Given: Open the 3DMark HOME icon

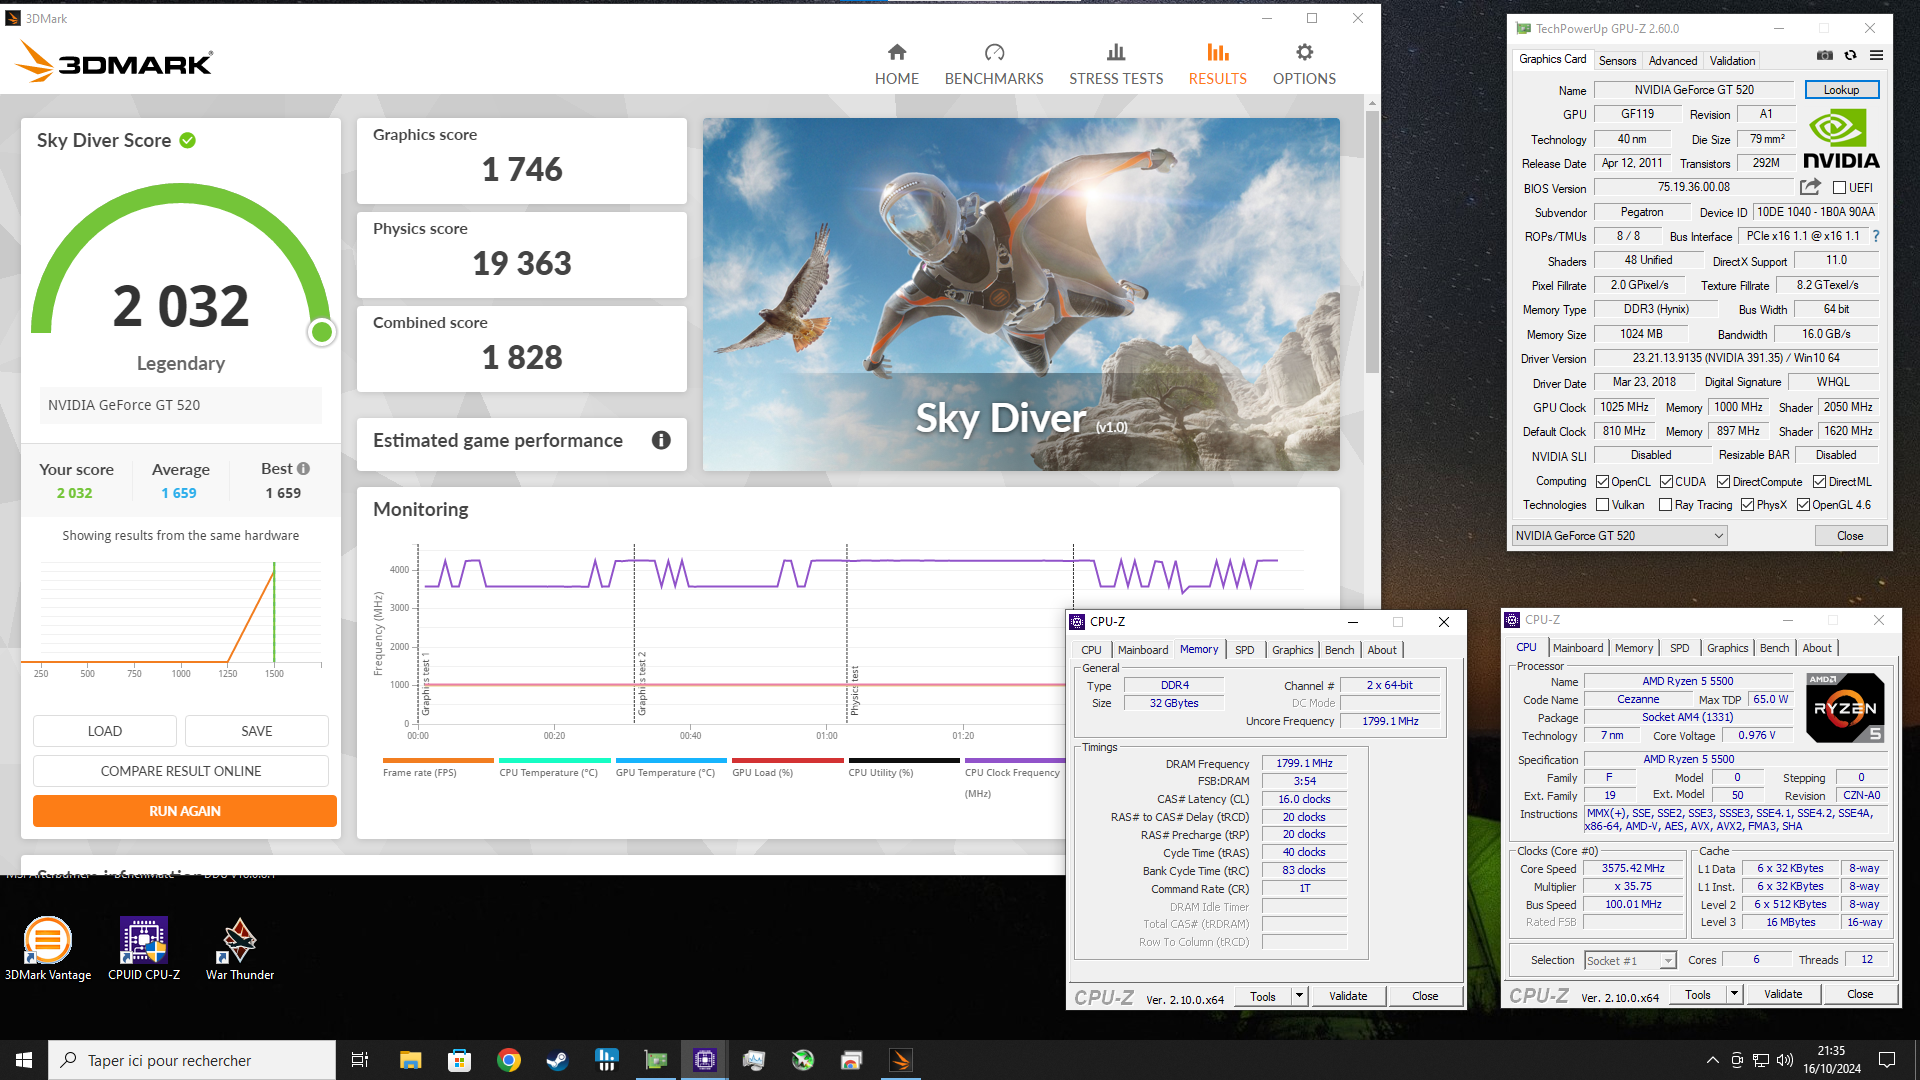Looking at the screenshot, I should point(896,64).
